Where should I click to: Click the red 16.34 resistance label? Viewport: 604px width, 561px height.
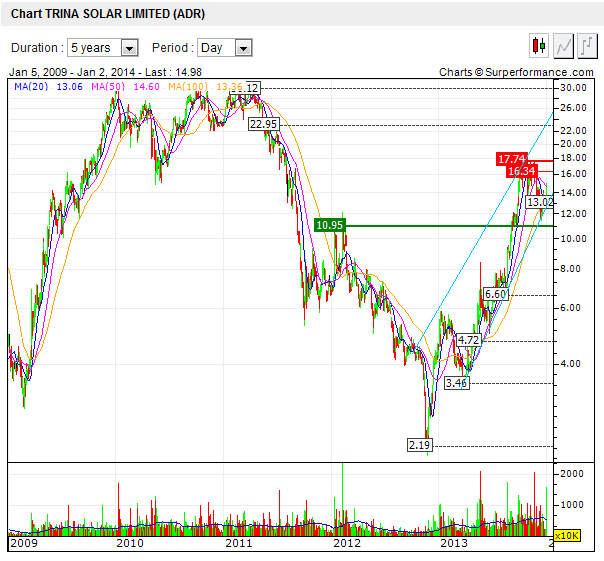tap(522, 171)
